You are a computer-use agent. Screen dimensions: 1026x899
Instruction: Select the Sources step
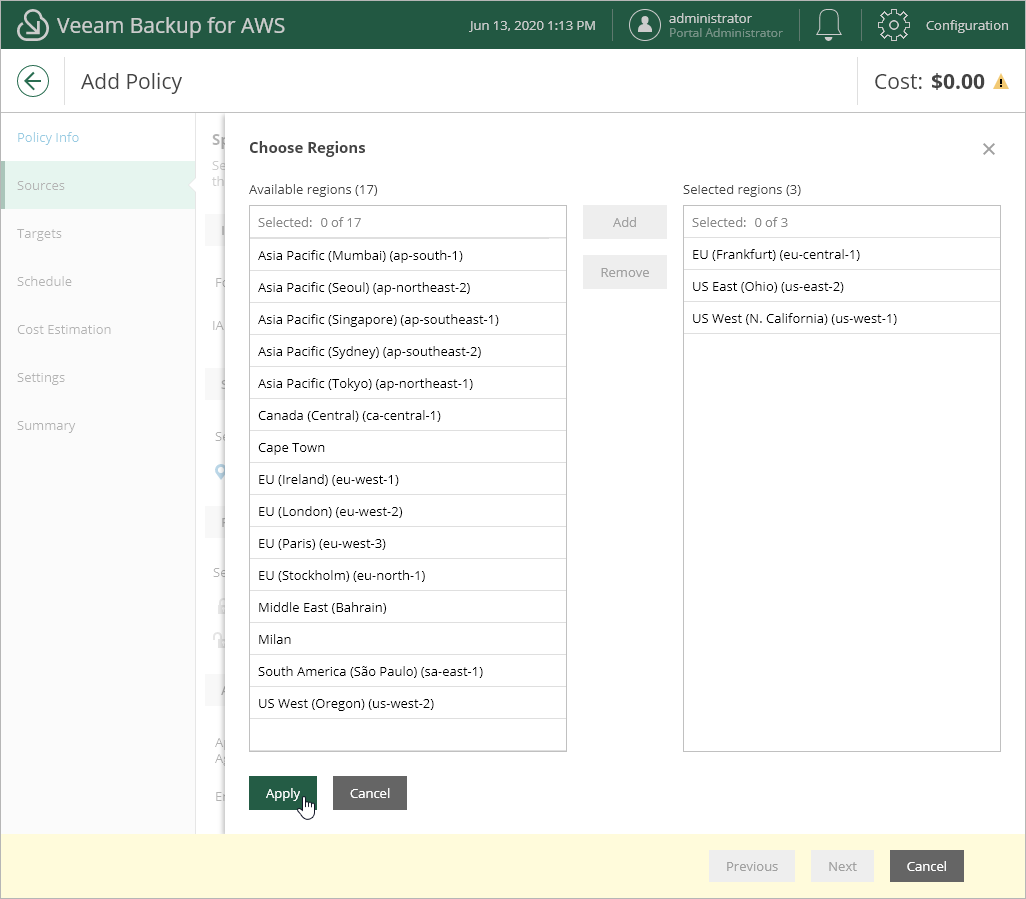pyautogui.click(x=98, y=185)
